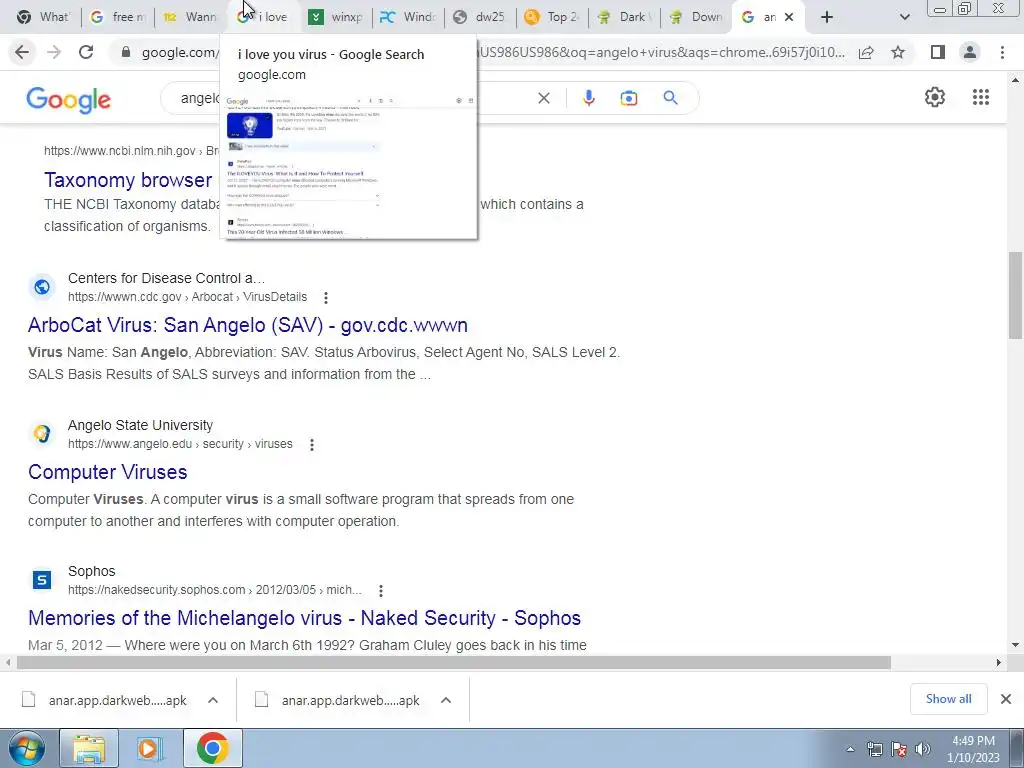Click Show all downloads button
This screenshot has width=1024, height=768.
coord(948,699)
